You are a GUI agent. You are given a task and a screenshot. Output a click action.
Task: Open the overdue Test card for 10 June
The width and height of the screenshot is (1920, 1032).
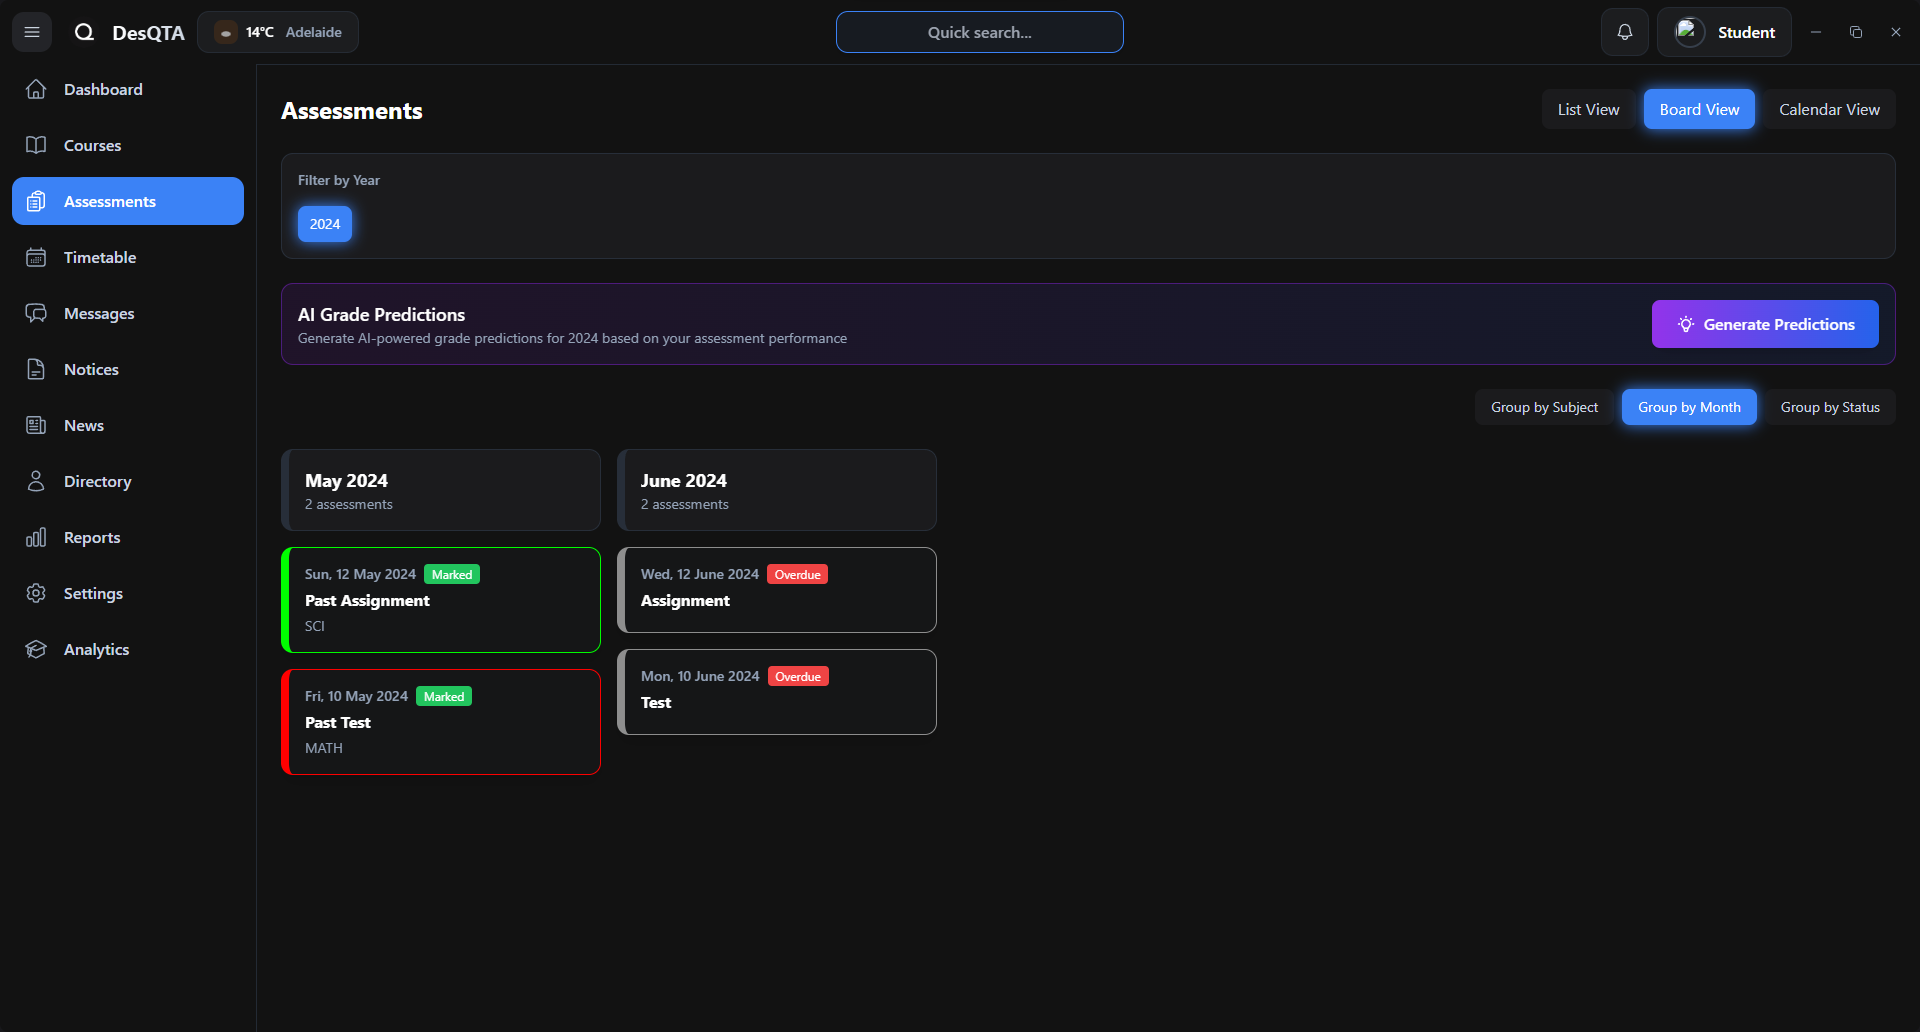(777, 692)
